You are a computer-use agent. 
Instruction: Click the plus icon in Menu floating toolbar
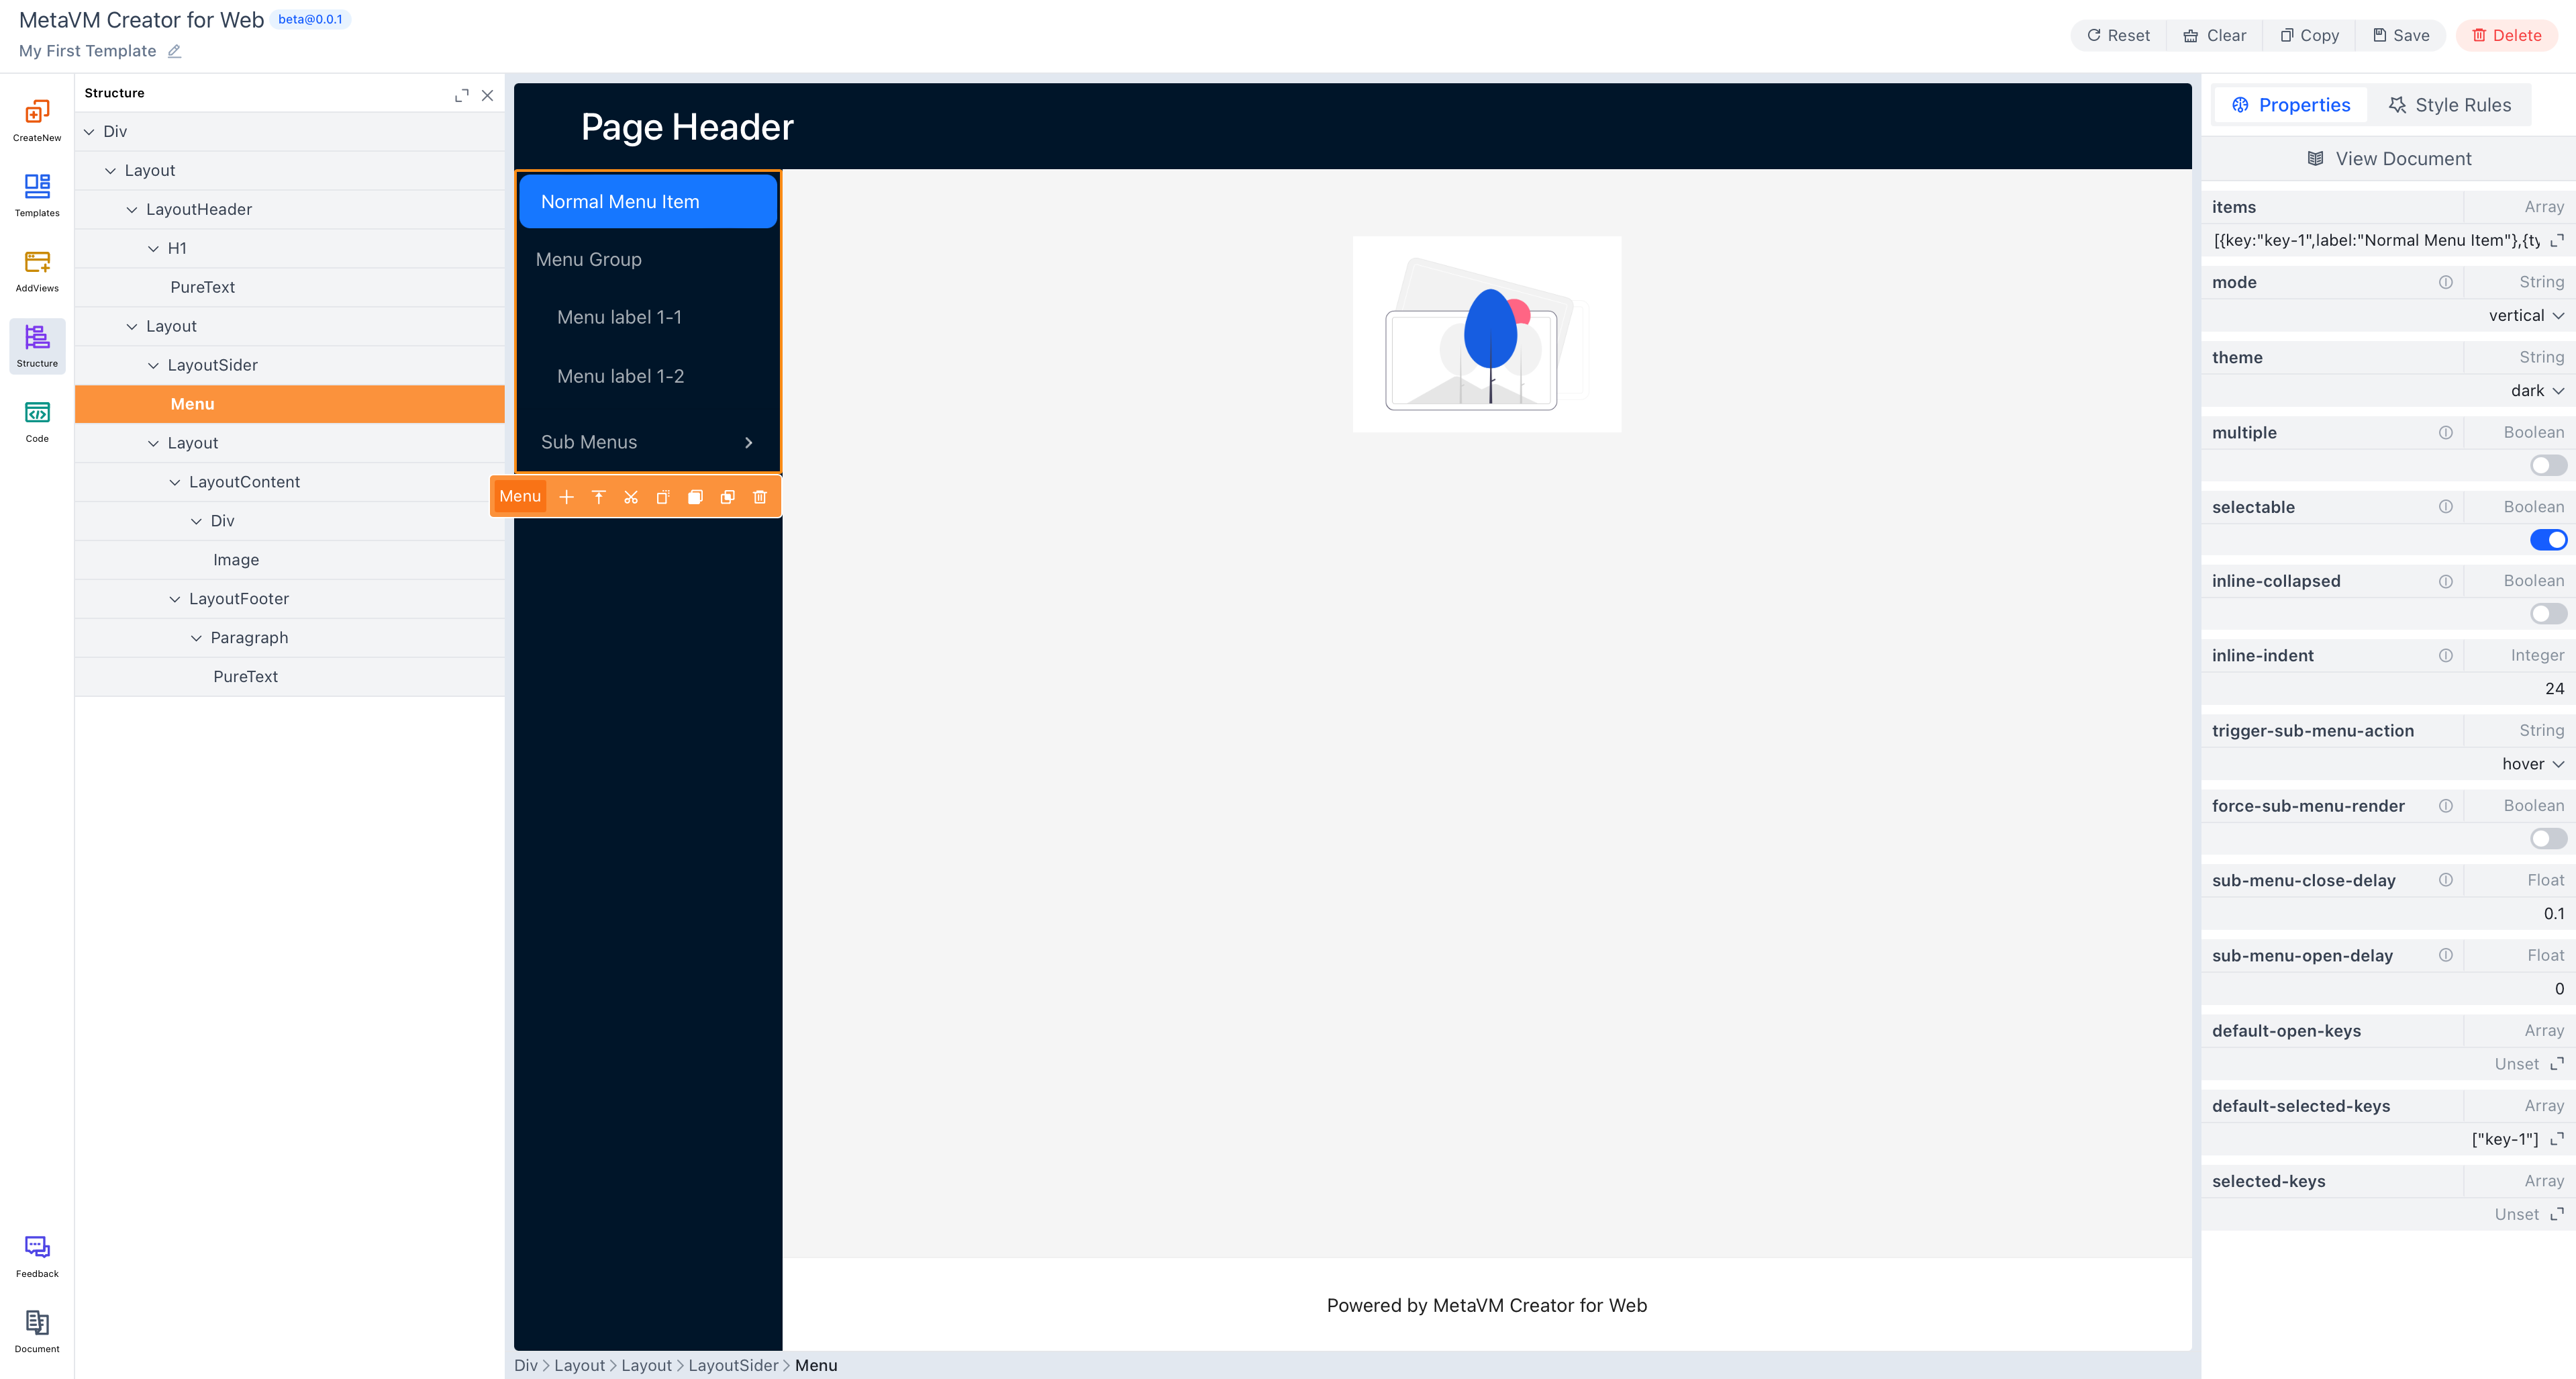(x=567, y=497)
